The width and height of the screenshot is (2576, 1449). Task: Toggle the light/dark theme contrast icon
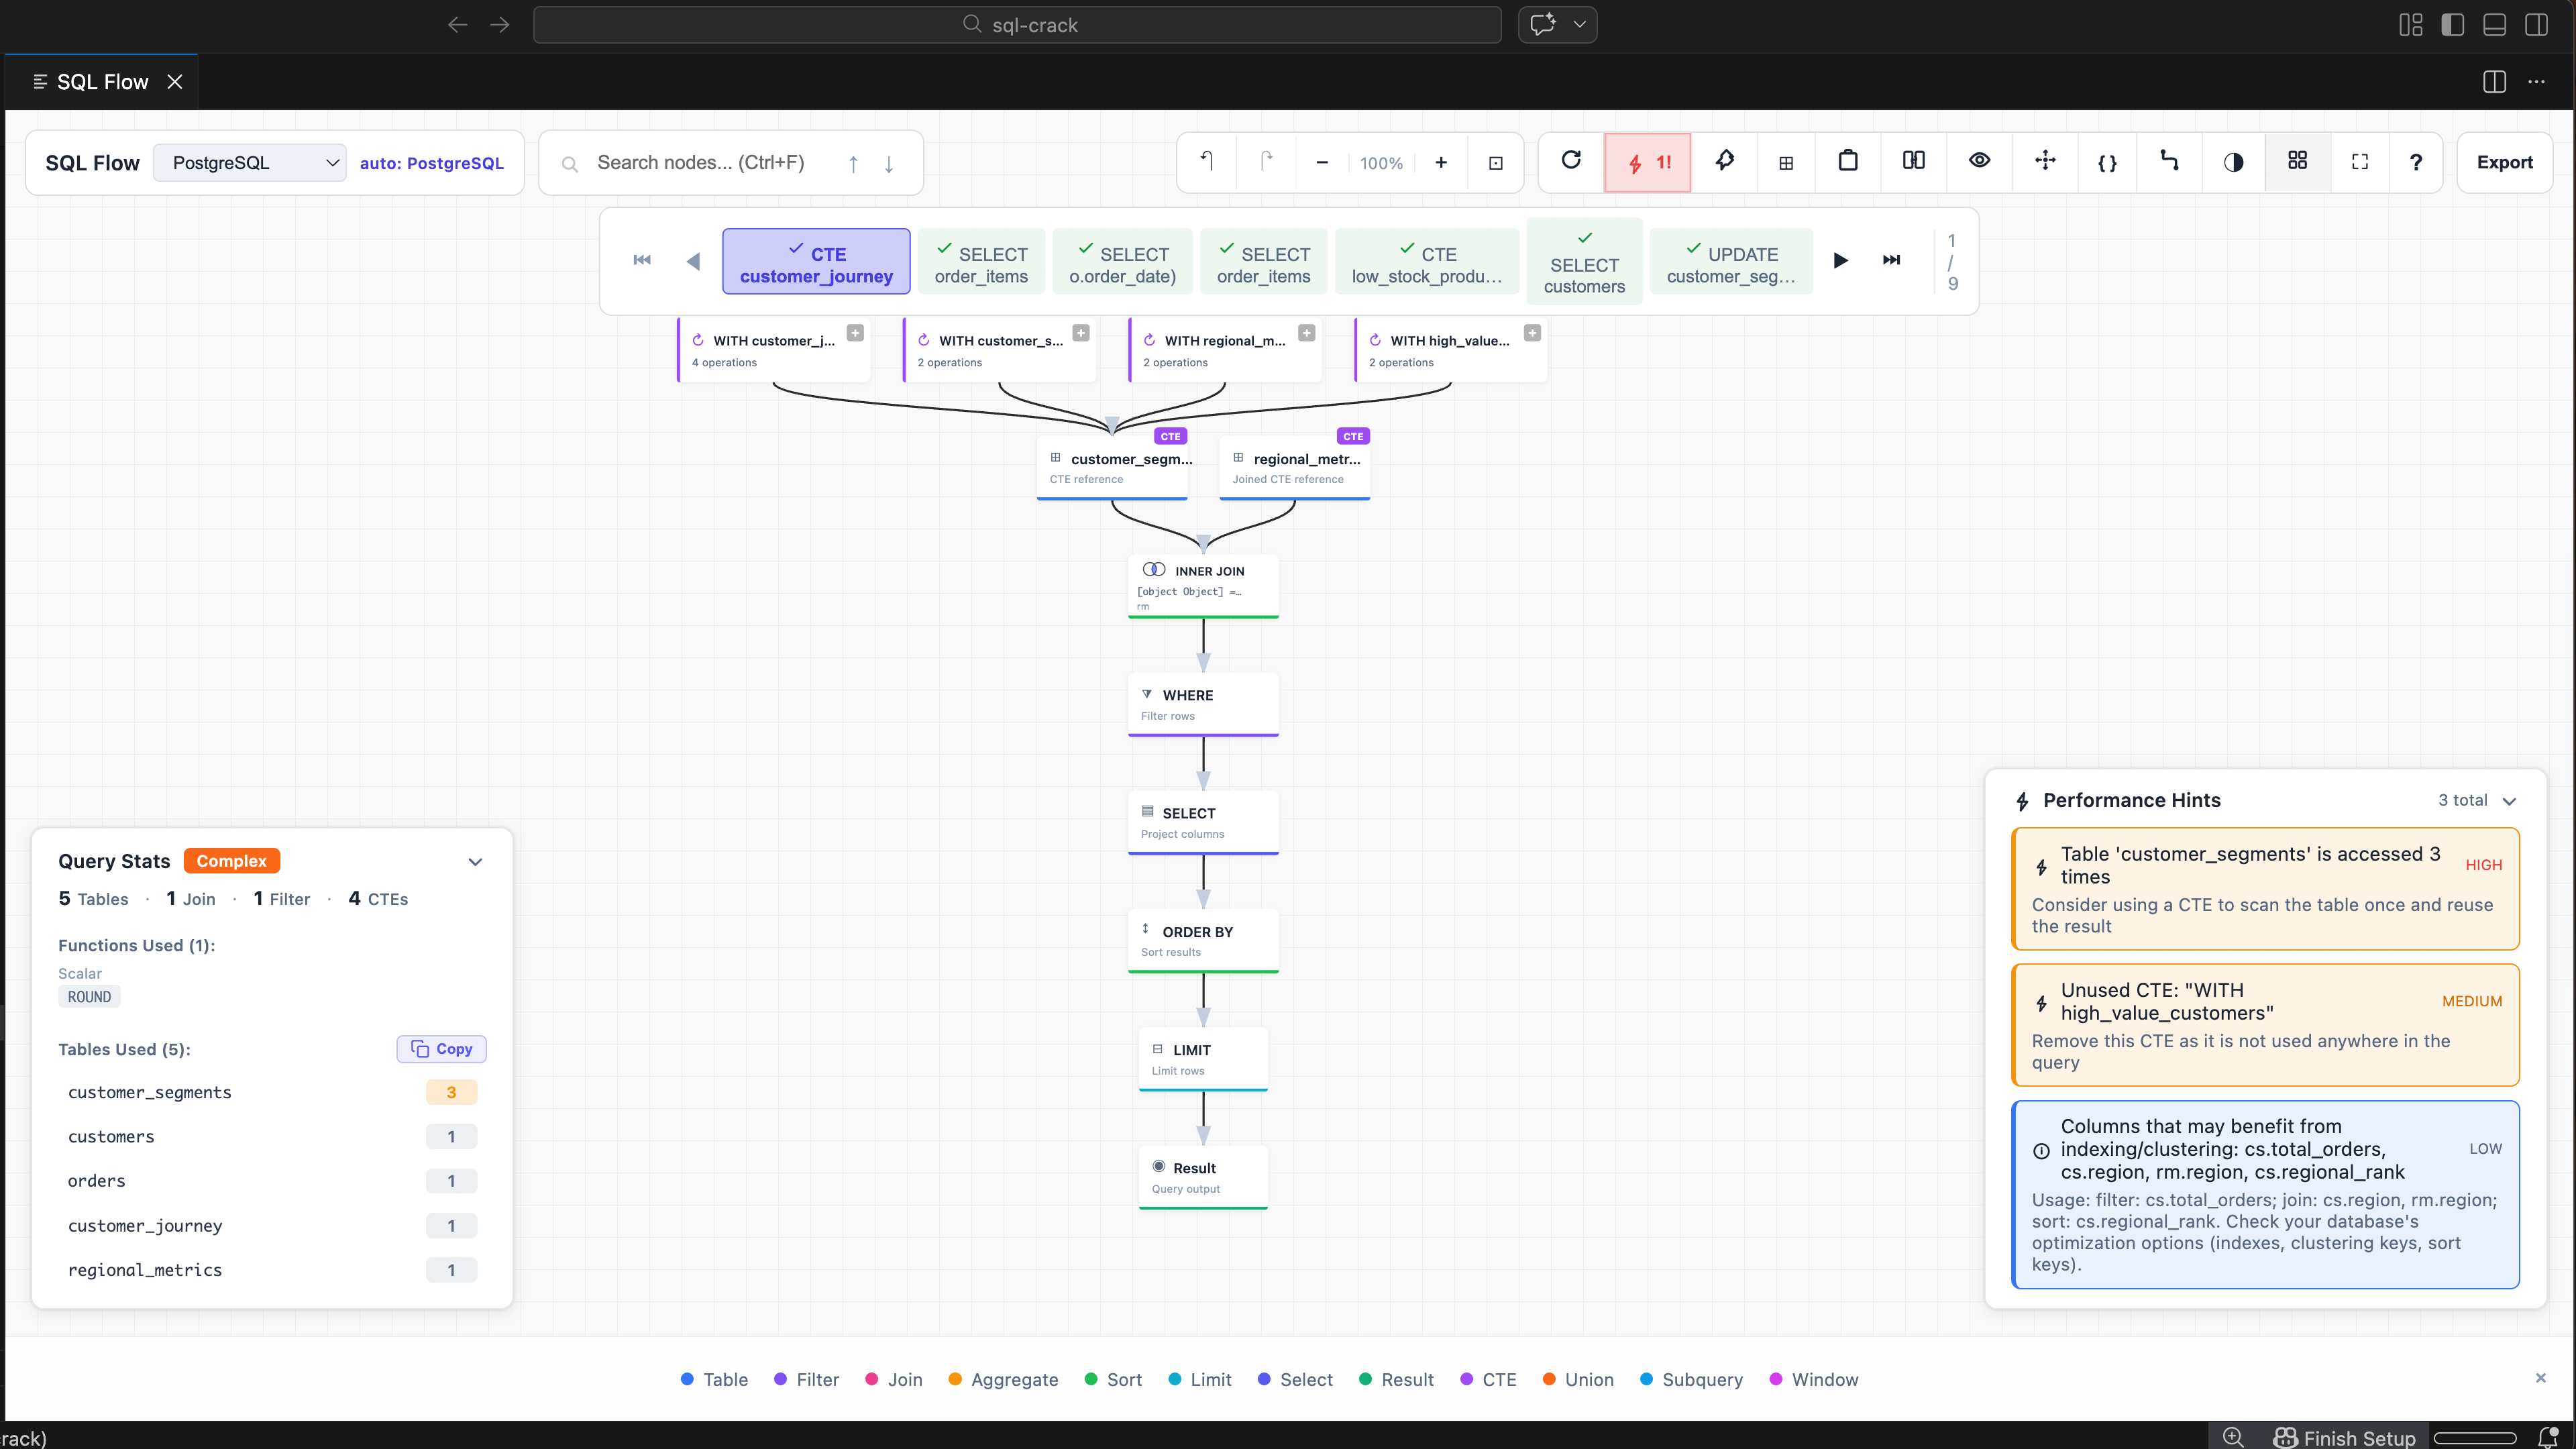pyautogui.click(x=2233, y=162)
